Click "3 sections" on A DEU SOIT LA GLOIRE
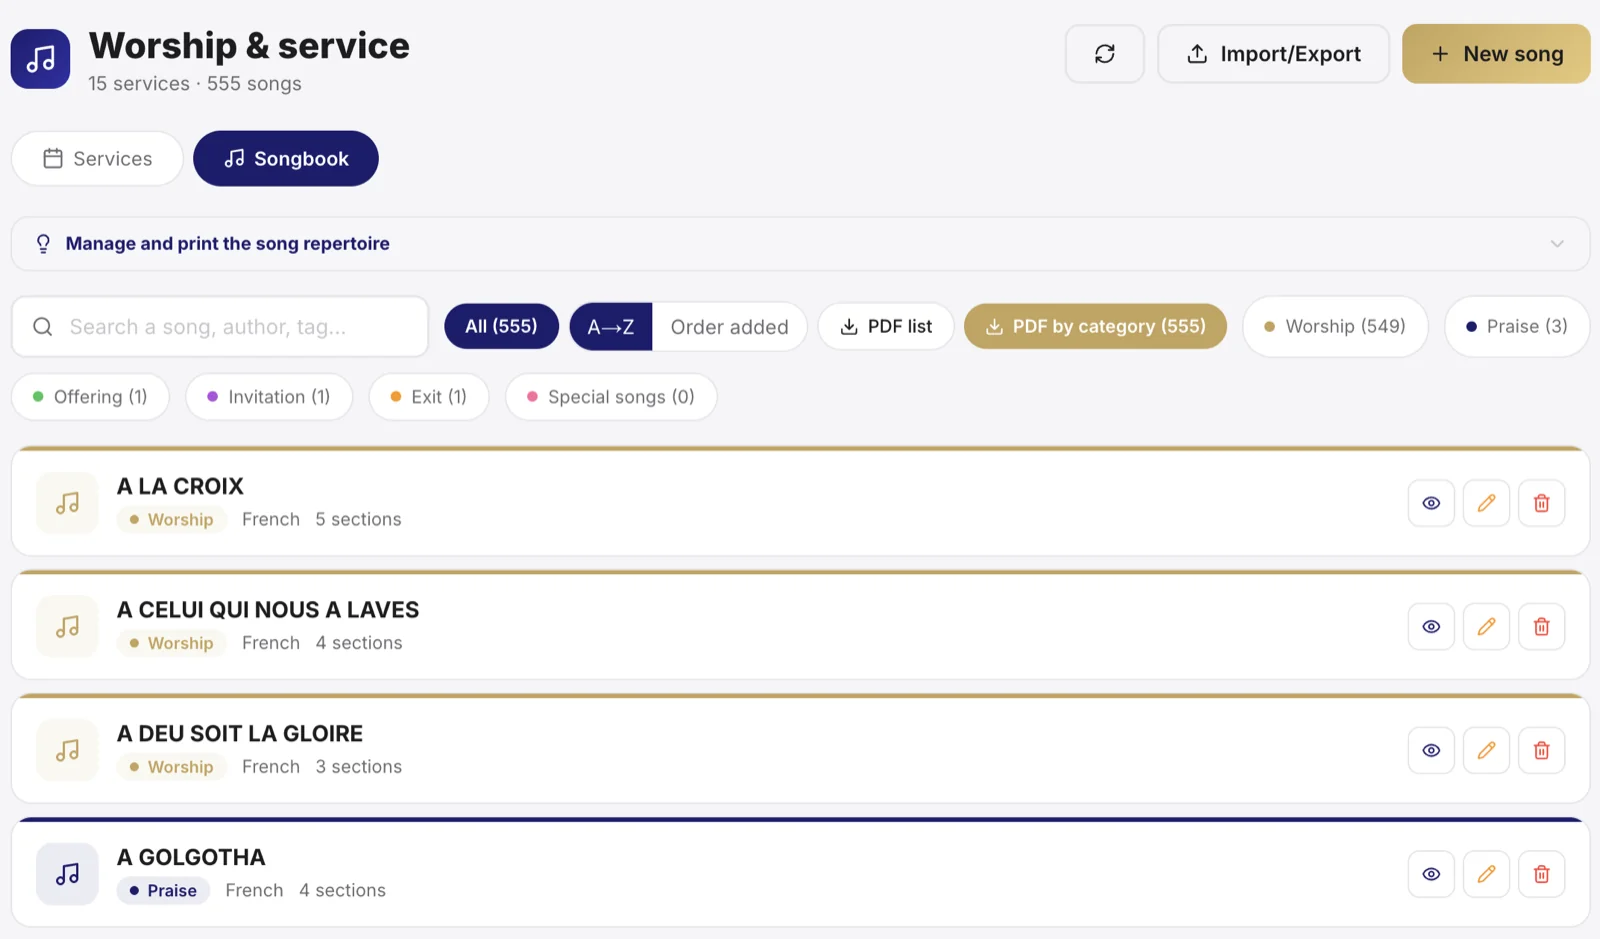The height and width of the screenshot is (939, 1600). [359, 767]
